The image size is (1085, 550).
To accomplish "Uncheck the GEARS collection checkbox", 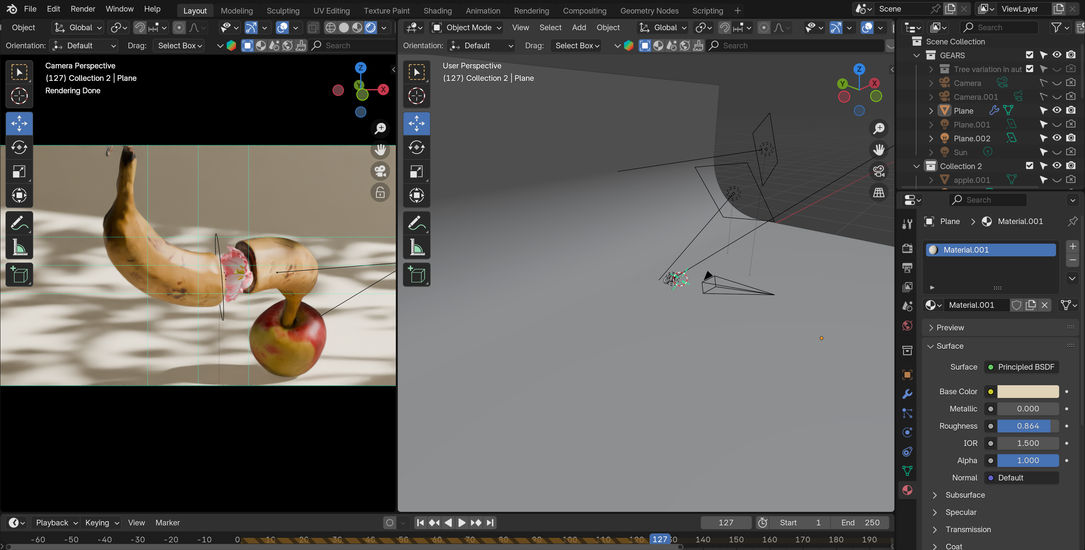I will (1029, 55).
